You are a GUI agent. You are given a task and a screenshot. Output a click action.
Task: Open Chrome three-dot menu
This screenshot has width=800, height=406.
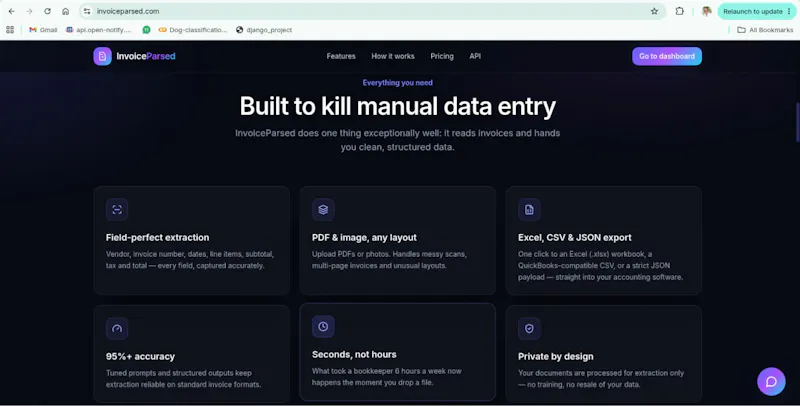(x=789, y=11)
